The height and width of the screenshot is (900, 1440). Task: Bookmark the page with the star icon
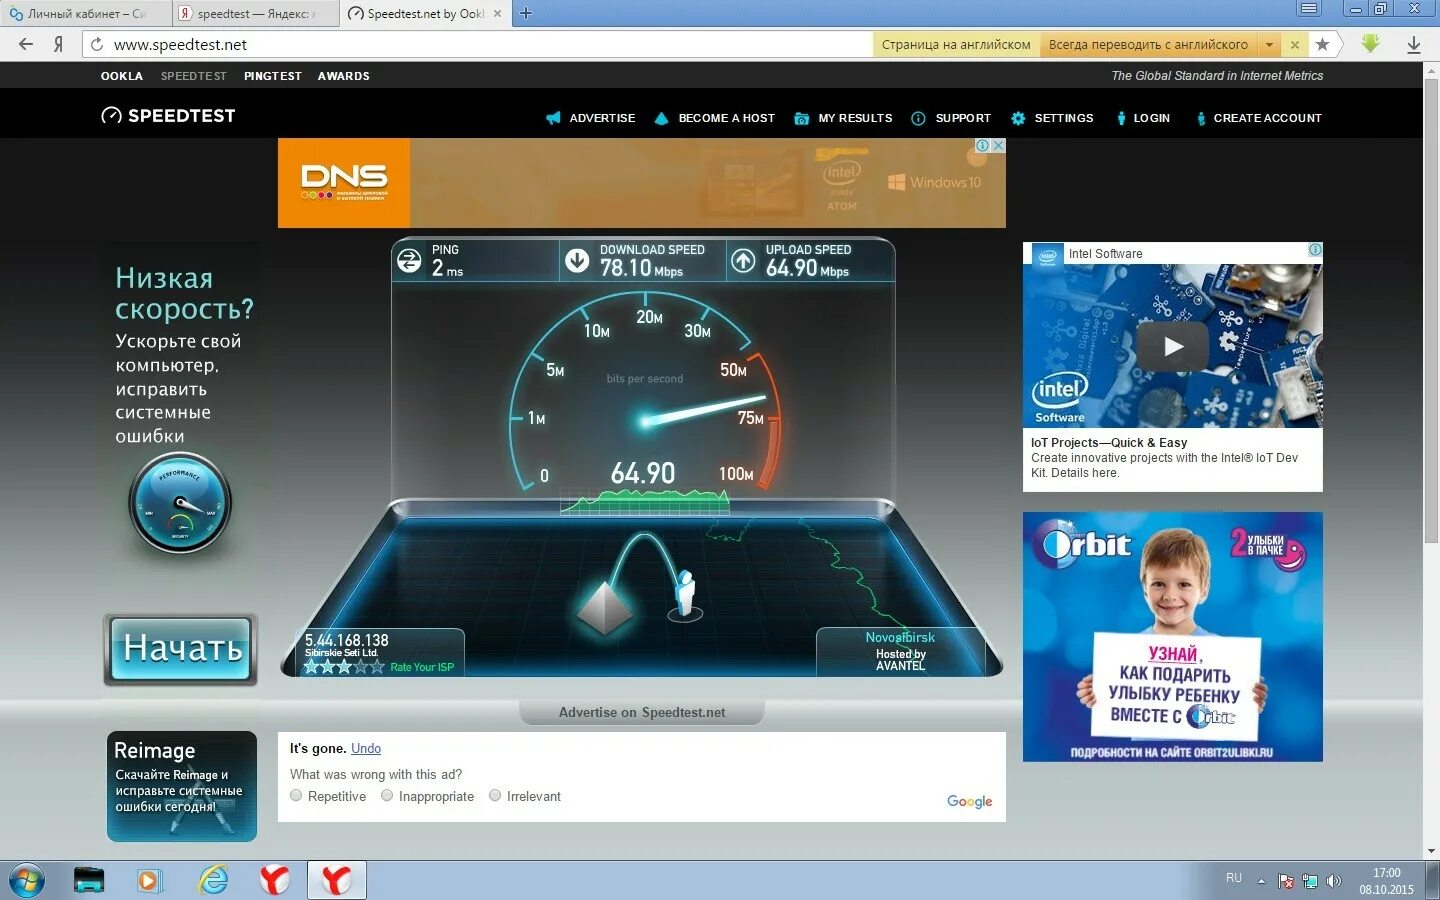tap(1323, 44)
